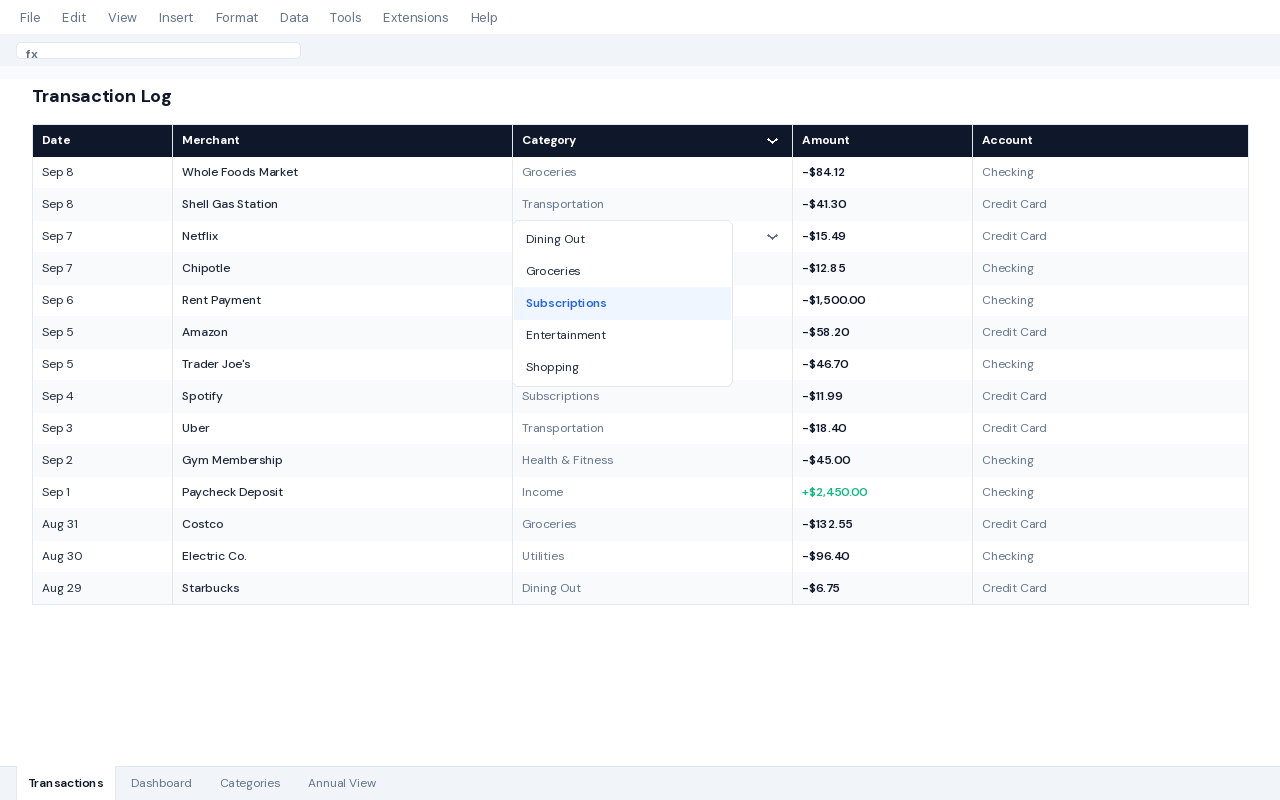Viewport: 1280px width, 800px height.
Task: Select the Shell Gas Station cell
Action: (x=342, y=205)
